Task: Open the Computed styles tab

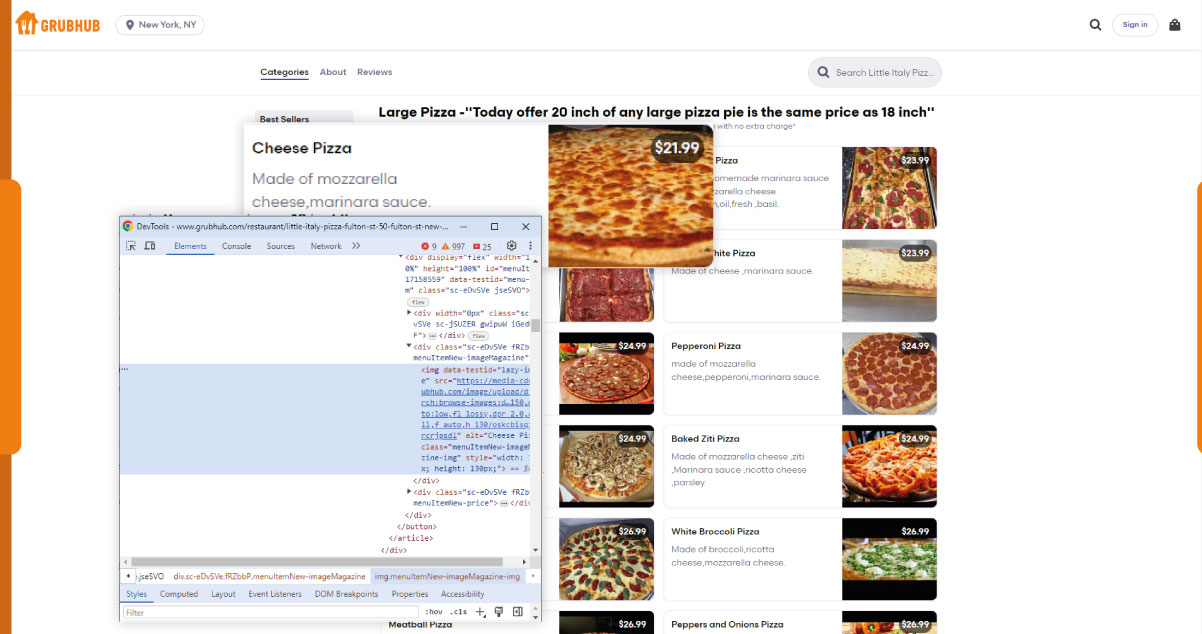Action: [179, 594]
